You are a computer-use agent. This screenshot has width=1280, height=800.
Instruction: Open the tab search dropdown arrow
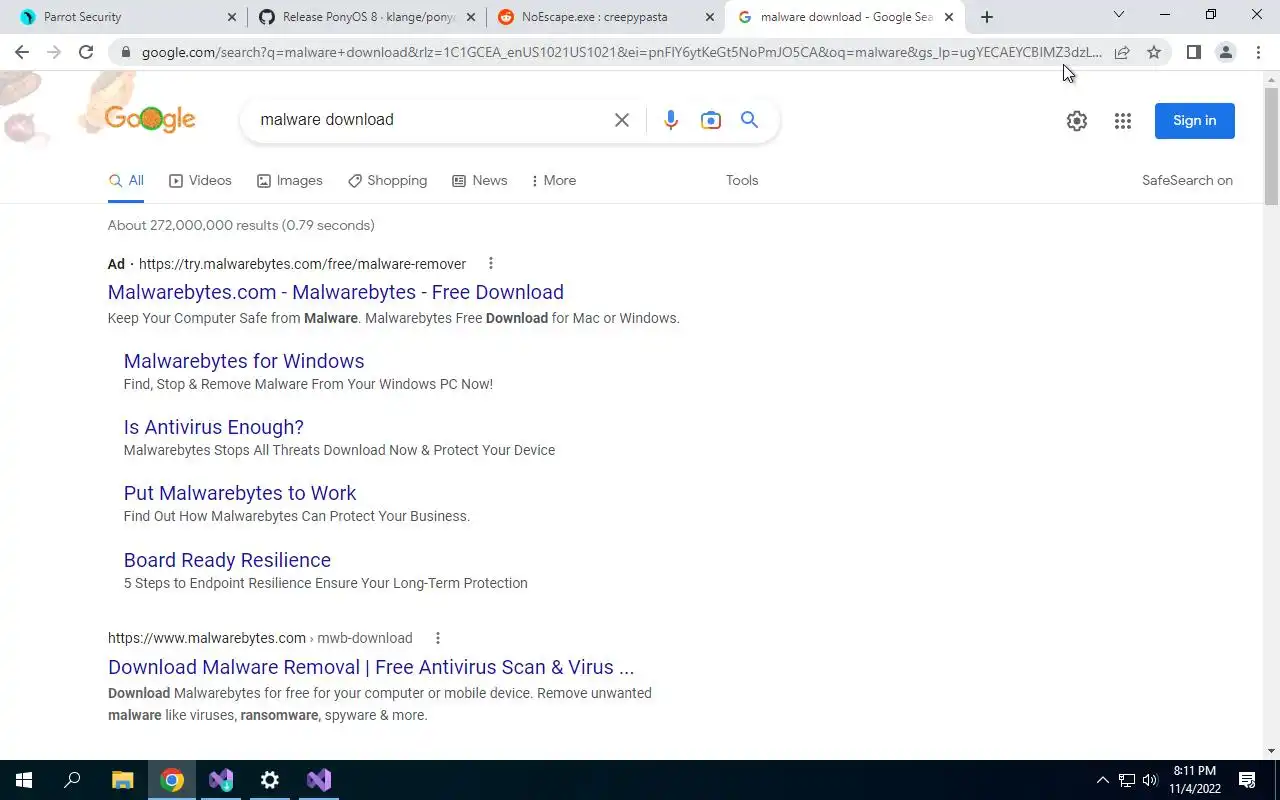[x=1119, y=15]
